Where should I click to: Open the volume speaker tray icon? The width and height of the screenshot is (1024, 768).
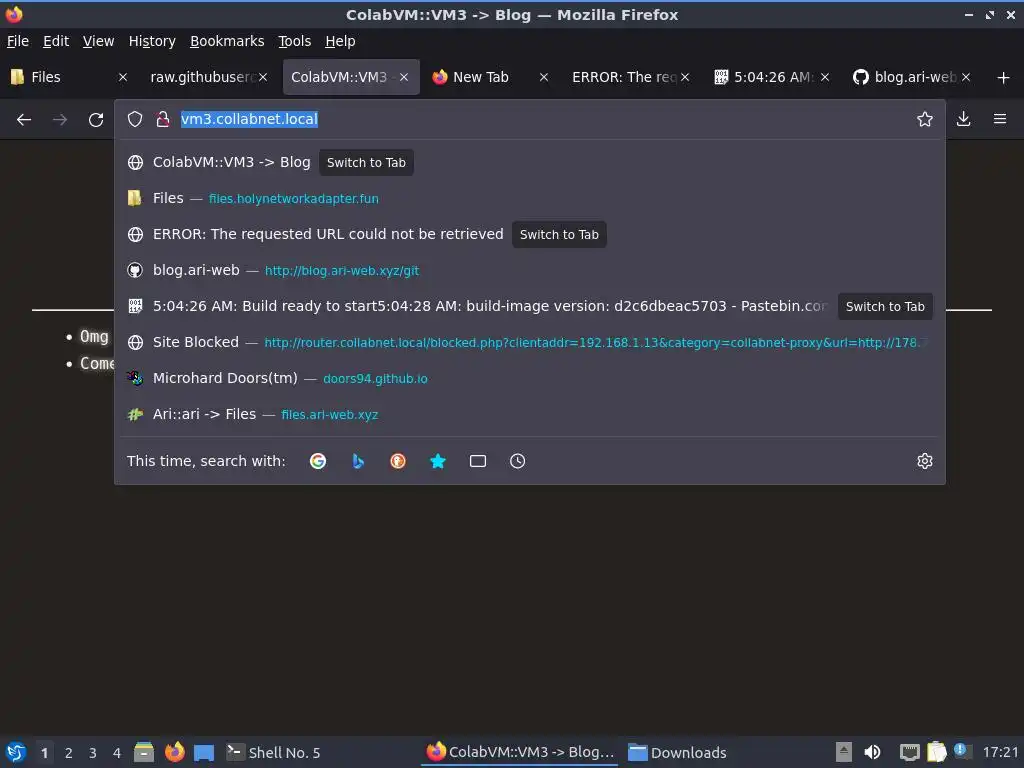point(872,752)
